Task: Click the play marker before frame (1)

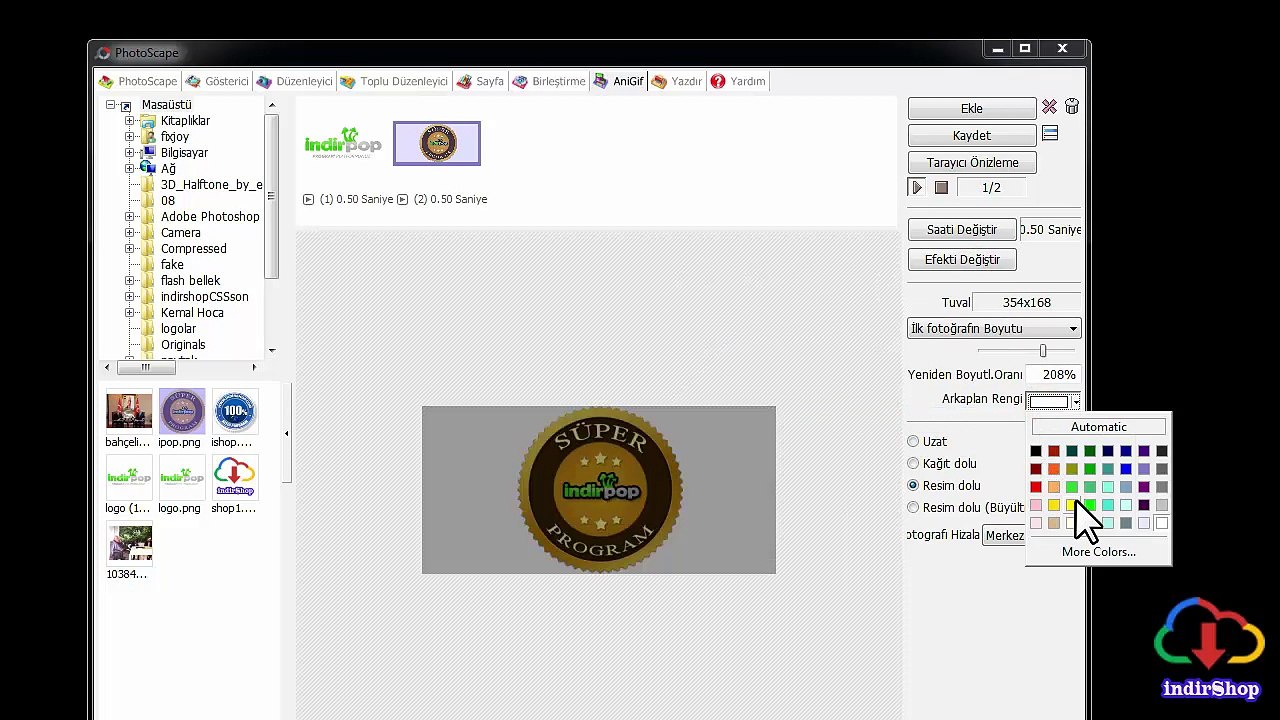Action: (x=308, y=199)
